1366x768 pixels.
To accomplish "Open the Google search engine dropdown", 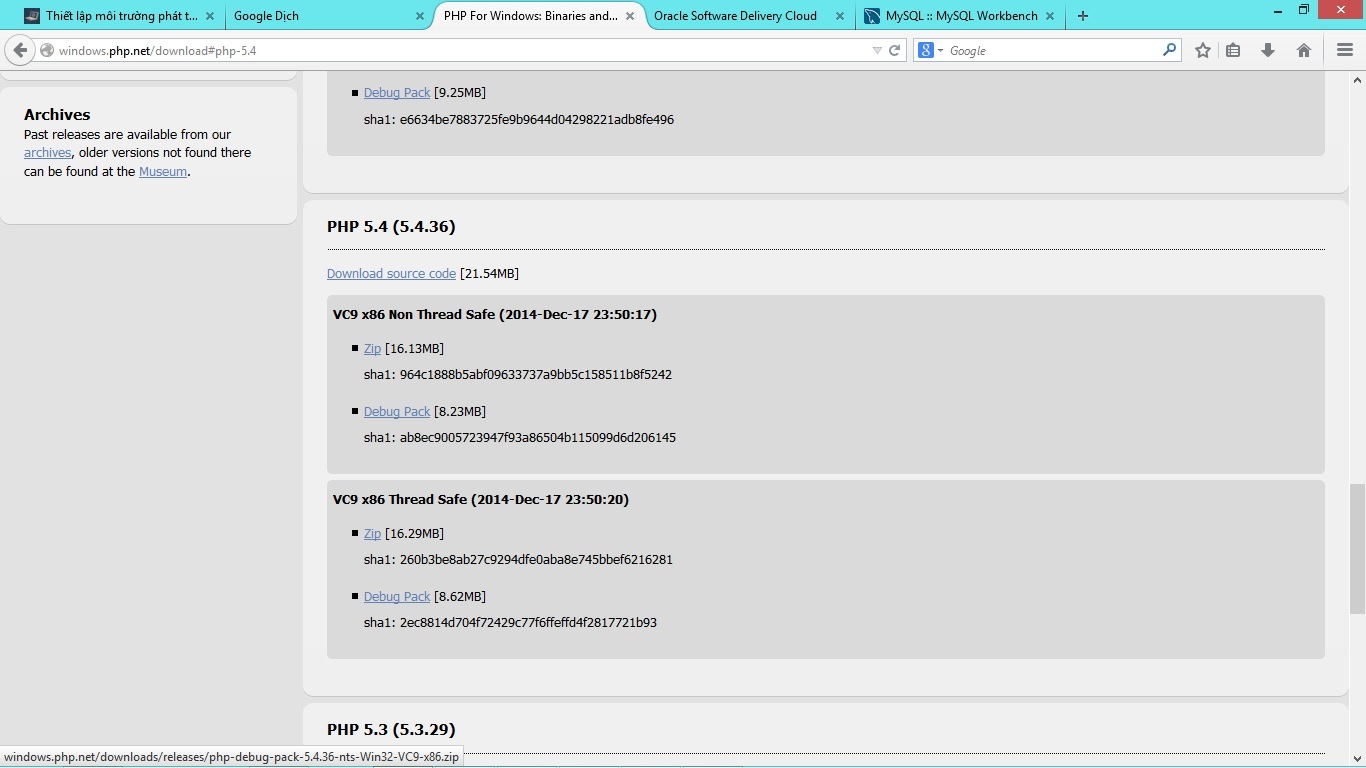I will pos(931,50).
